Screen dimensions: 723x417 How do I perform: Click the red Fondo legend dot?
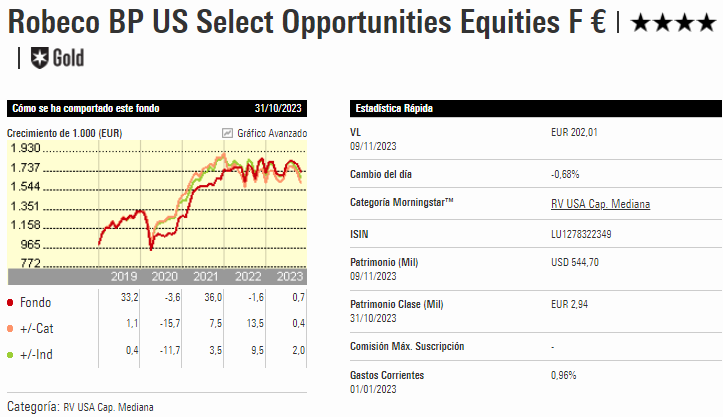[x=11, y=302]
